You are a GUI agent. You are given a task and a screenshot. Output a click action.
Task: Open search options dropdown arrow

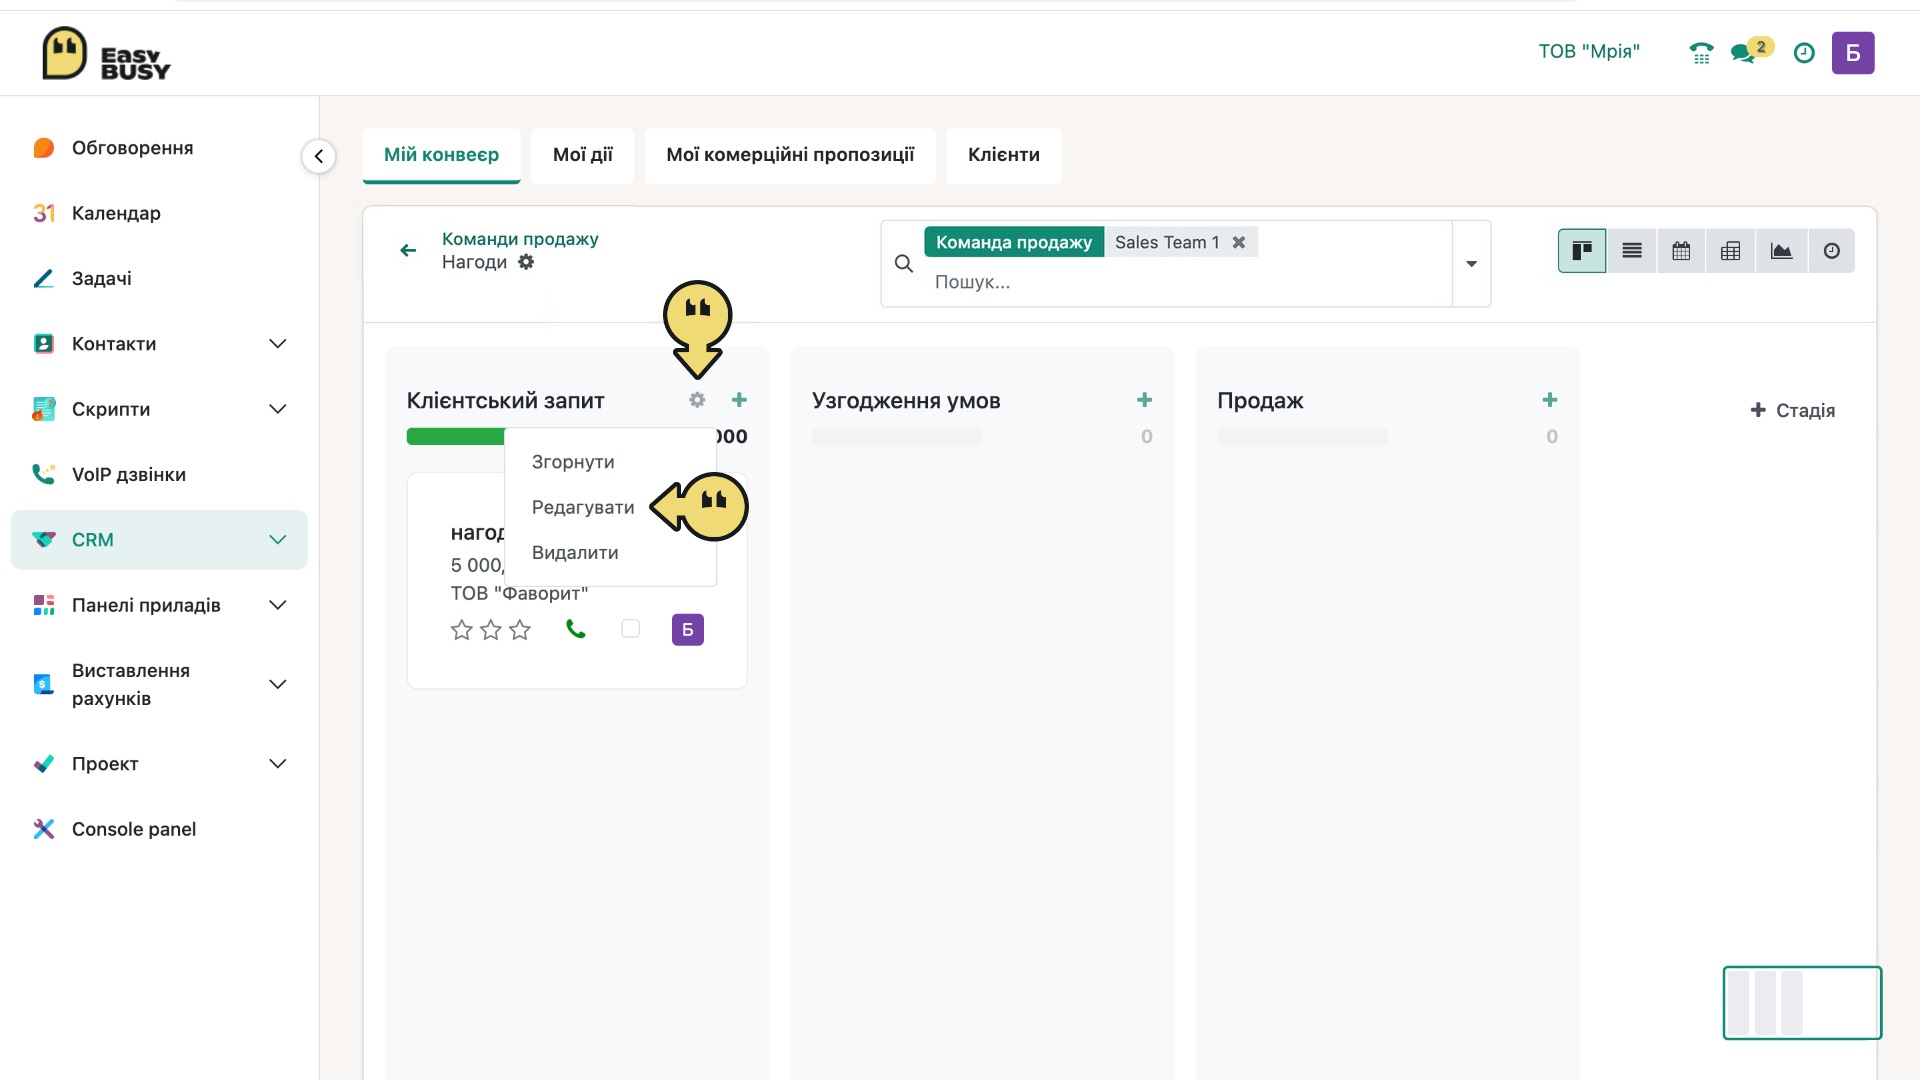pyautogui.click(x=1471, y=264)
